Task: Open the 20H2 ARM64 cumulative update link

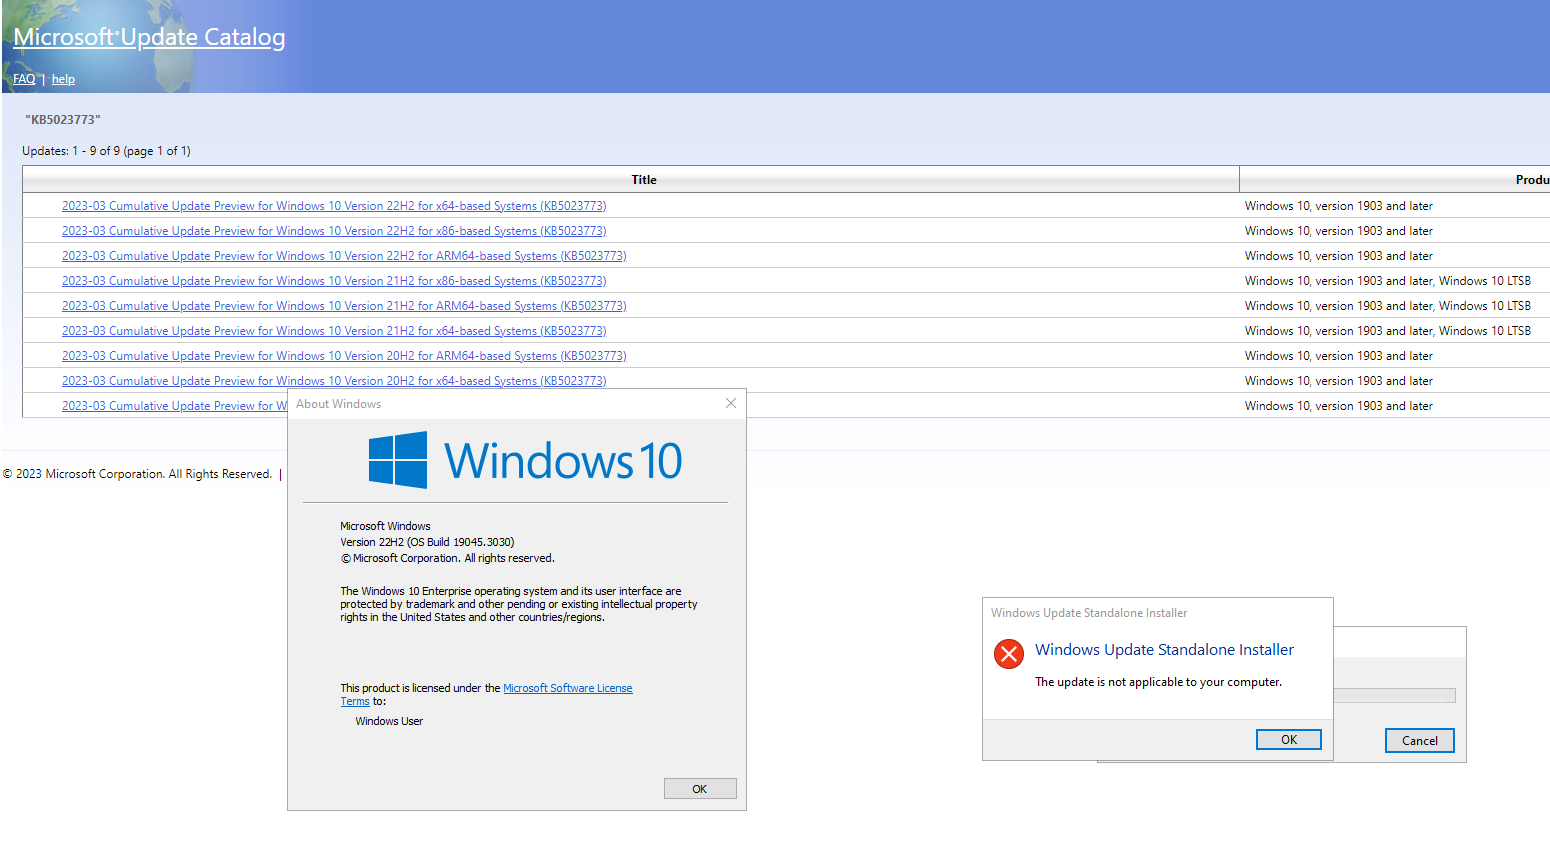Action: pyautogui.click(x=344, y=355)
